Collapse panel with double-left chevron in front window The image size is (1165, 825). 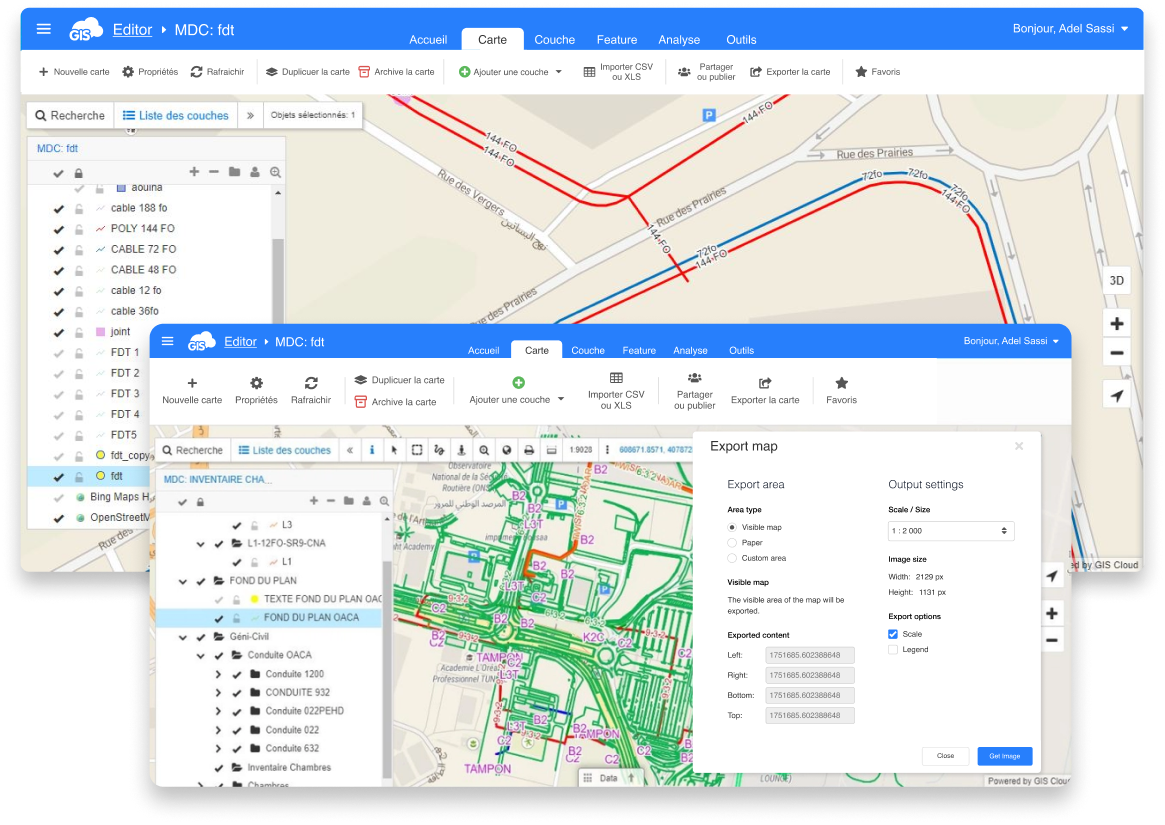point(350,450)
